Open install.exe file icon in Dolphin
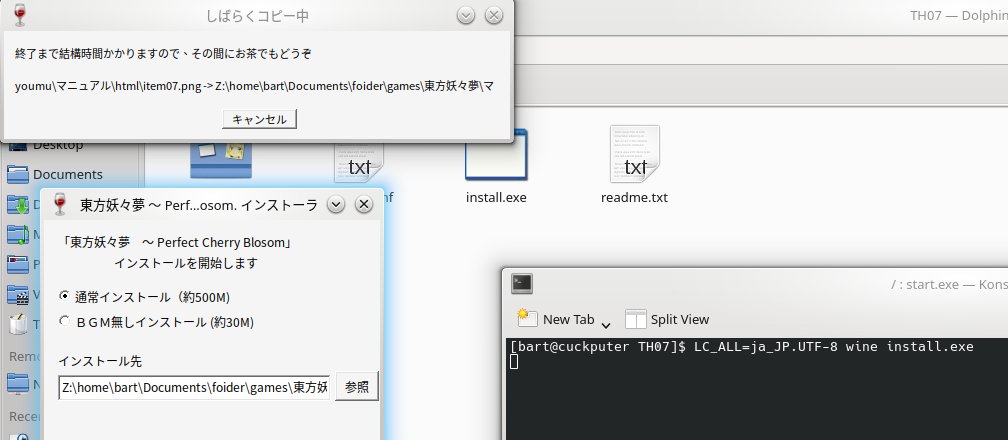The width and height of the screenshot is (1008, 440). click(x=496, y=166)
